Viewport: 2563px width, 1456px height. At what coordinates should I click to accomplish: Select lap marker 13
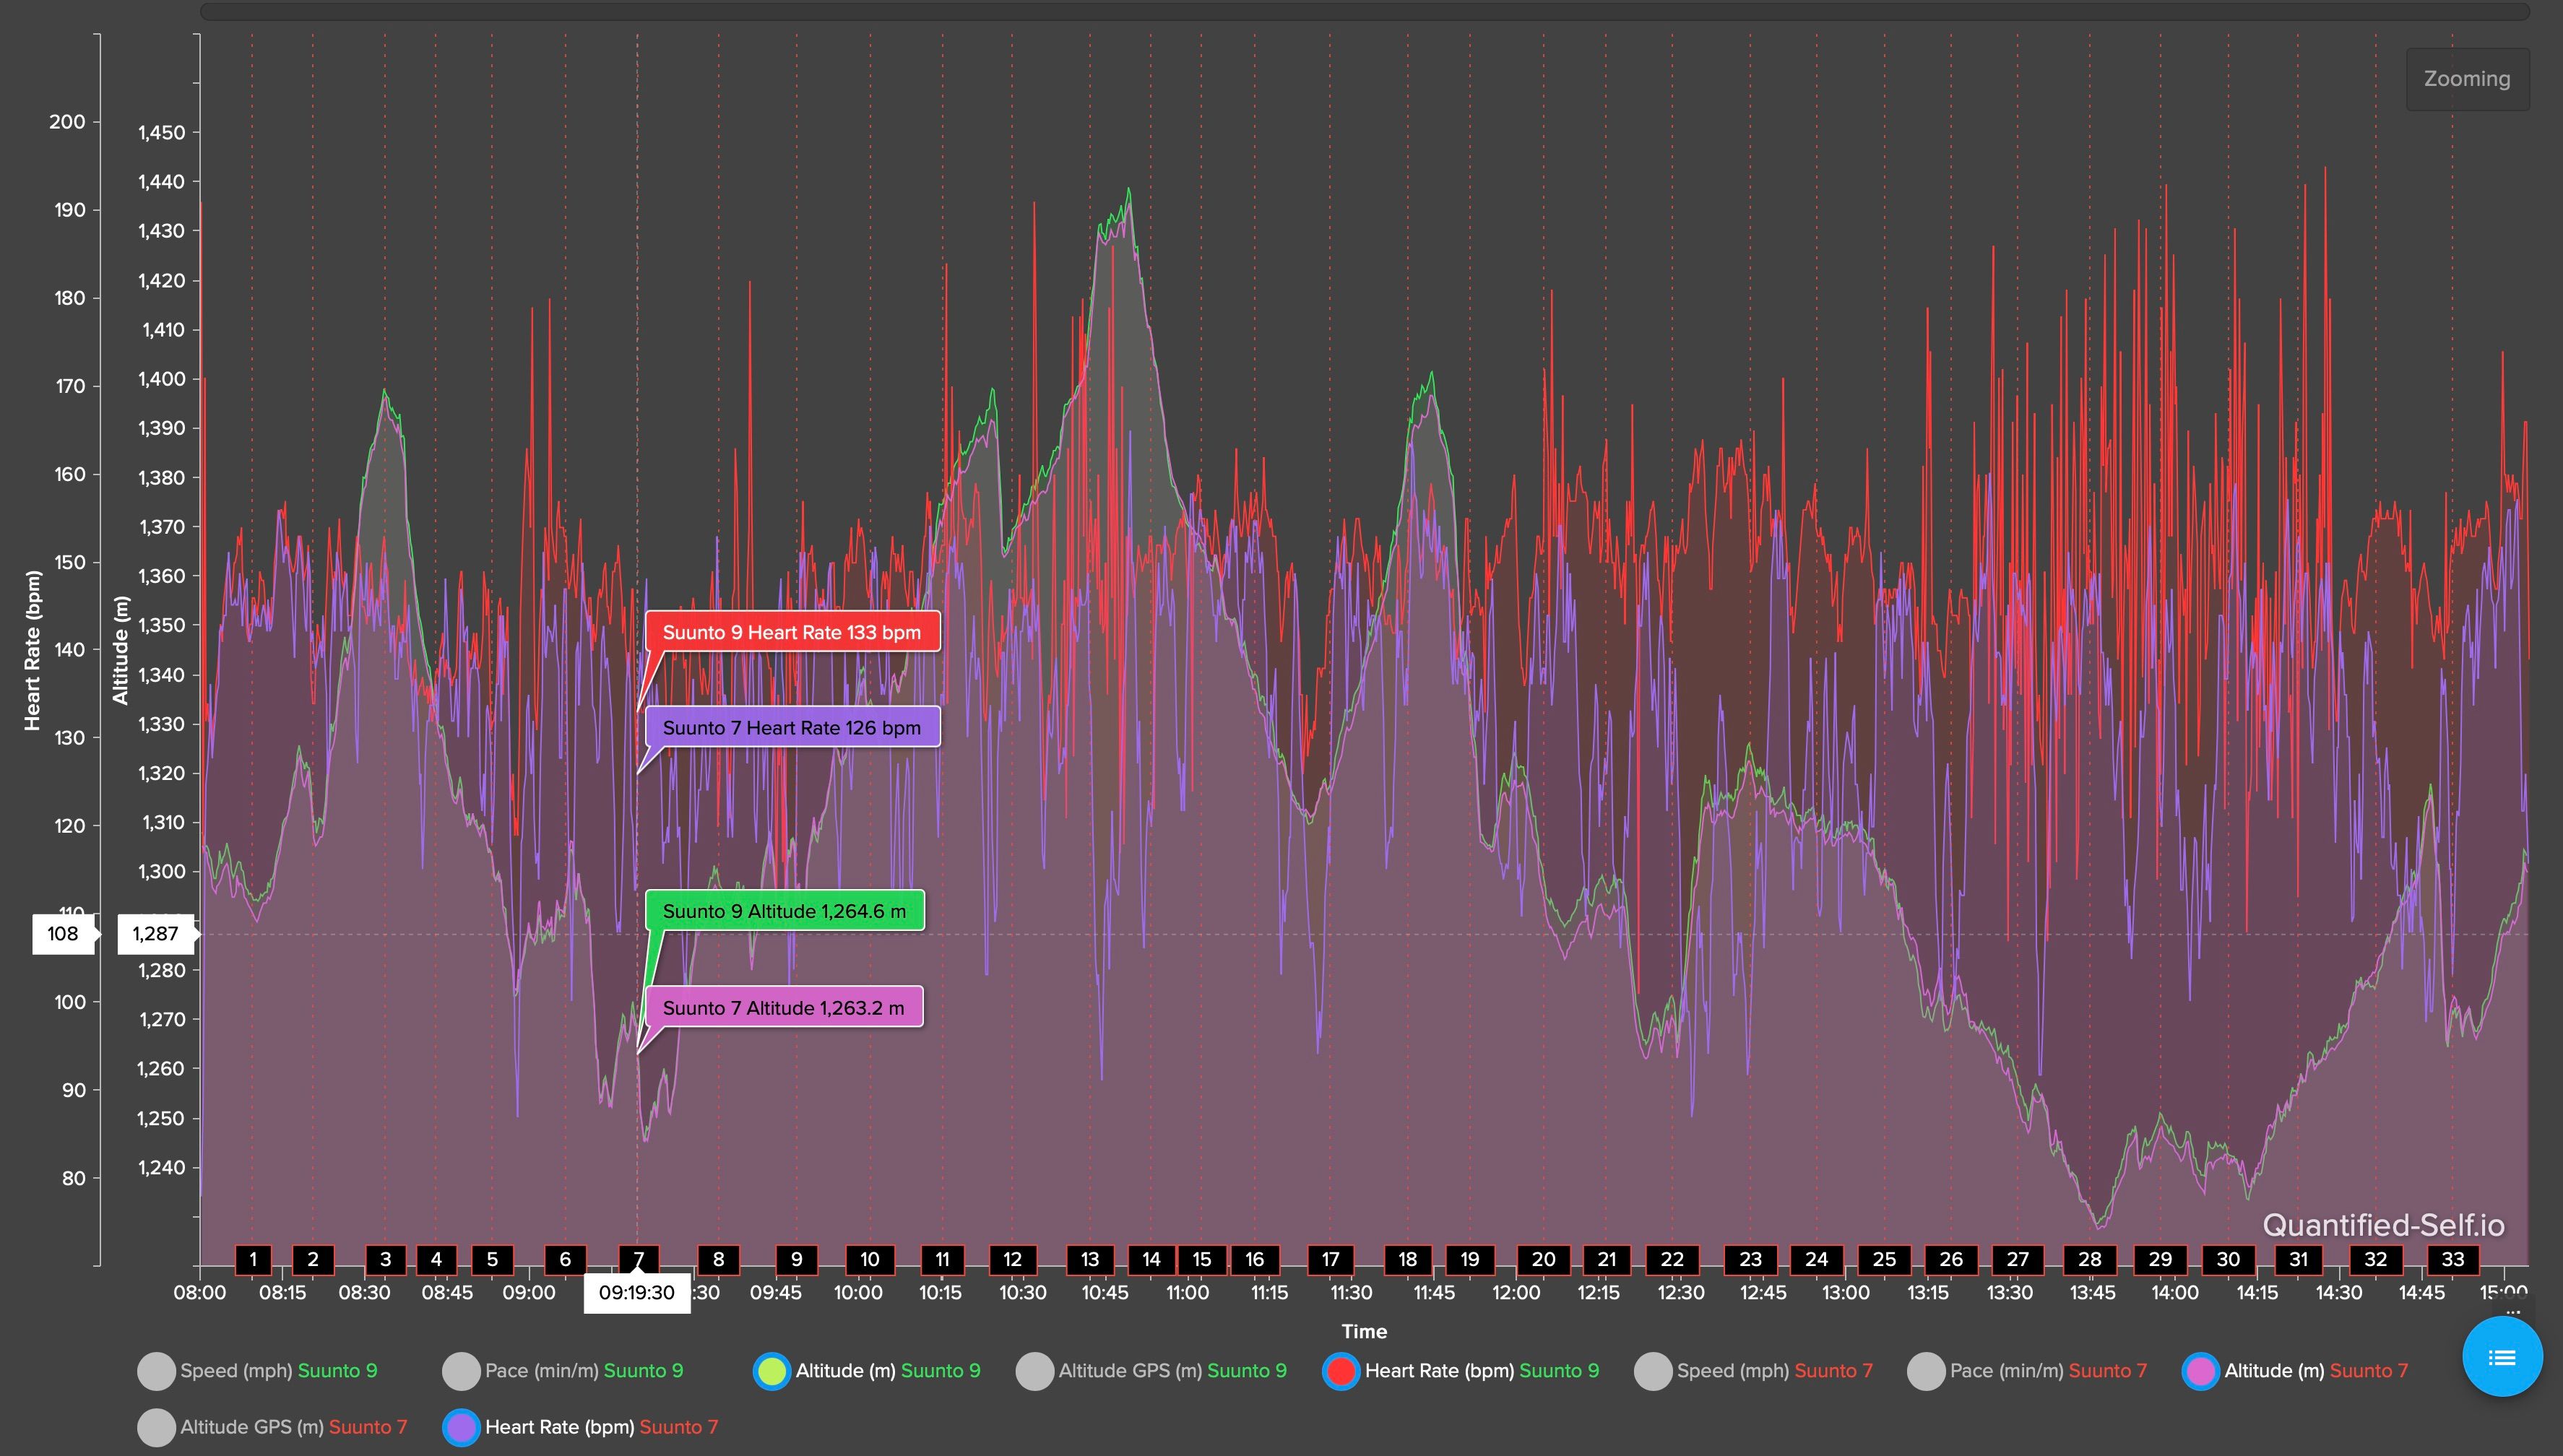pyautogui.click(x=1090, y=1260)
